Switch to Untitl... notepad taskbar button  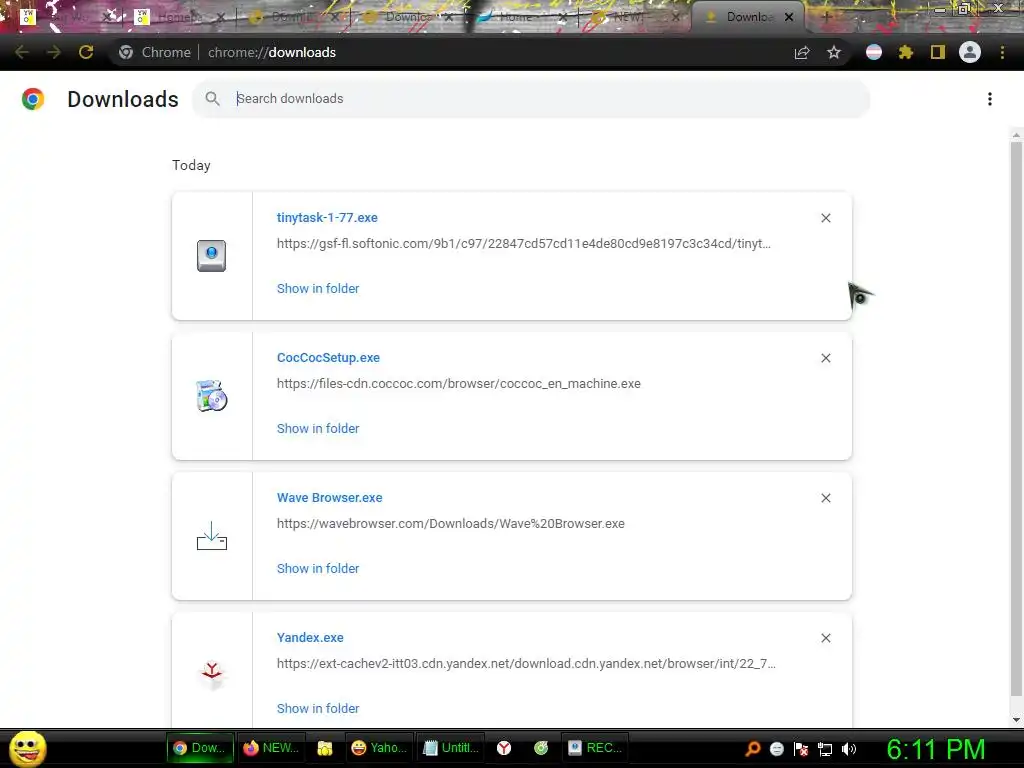pyautogui.click(x=451, y=748)
